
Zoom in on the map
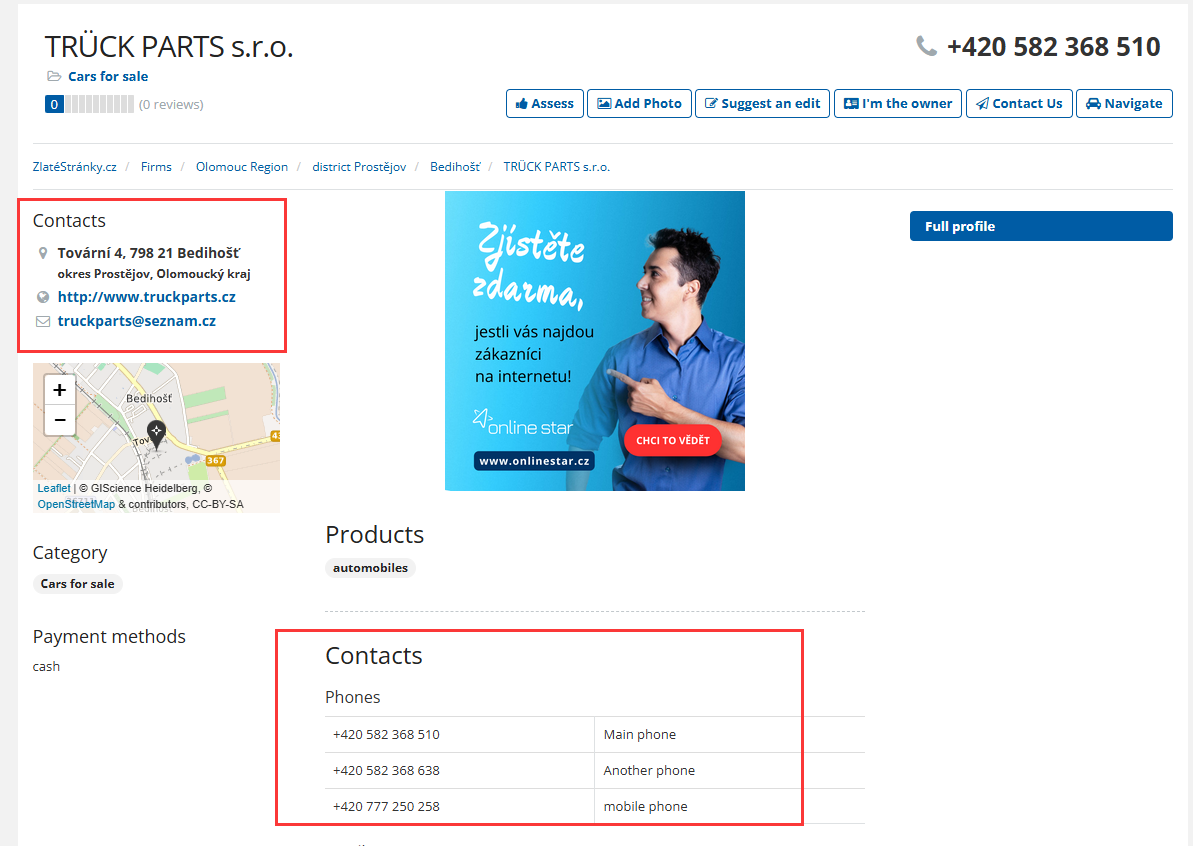click(x=59, y=390)
